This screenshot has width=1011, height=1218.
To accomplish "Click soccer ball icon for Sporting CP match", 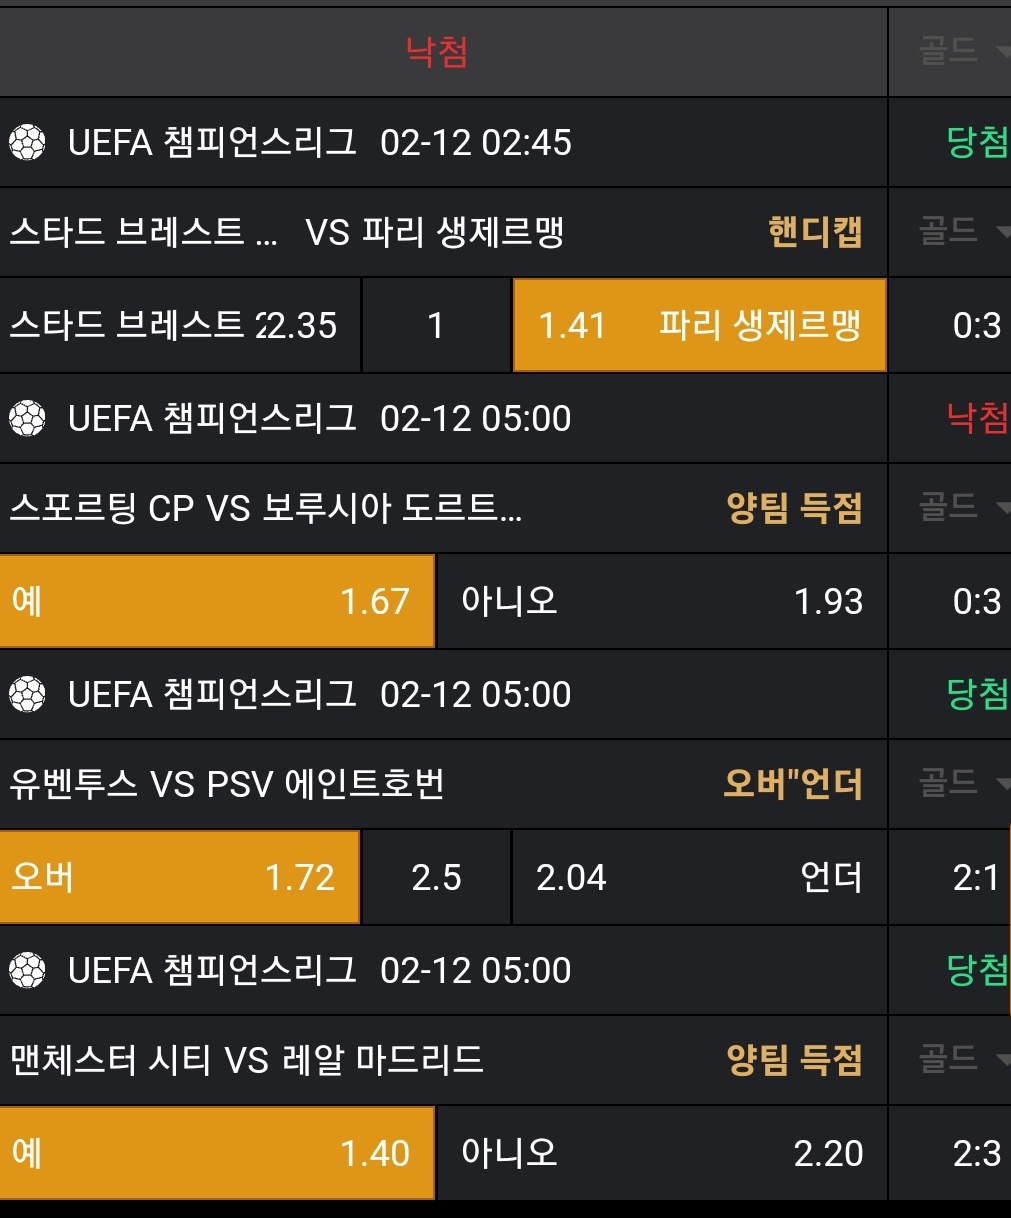I will tap(27, 418).
